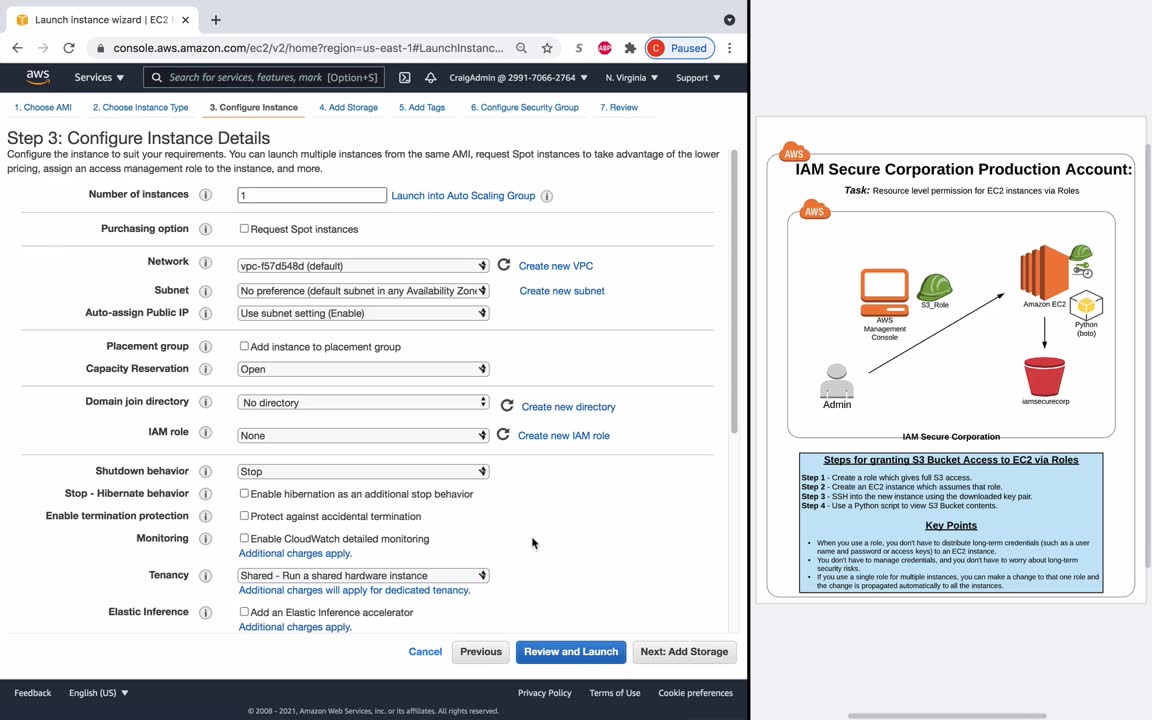
Task: Click the browser forward arrow
Action: point(43,48)
